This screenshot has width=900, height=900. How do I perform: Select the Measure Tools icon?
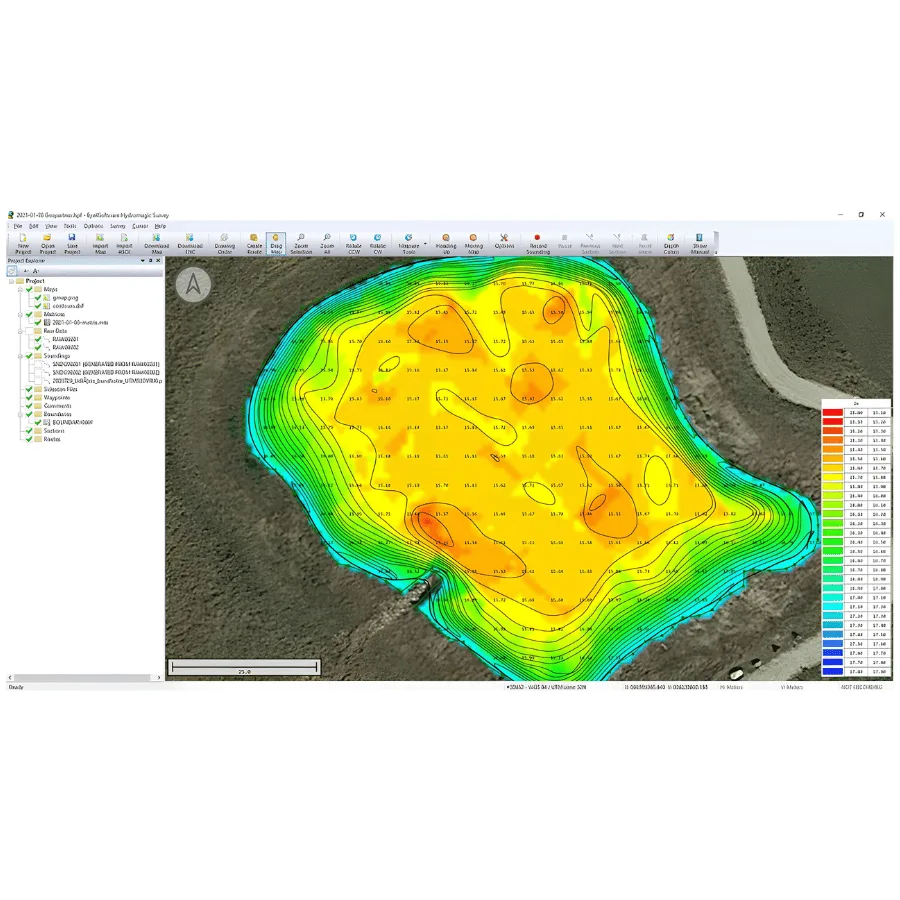pyautogui.click(x=409, y=244)
